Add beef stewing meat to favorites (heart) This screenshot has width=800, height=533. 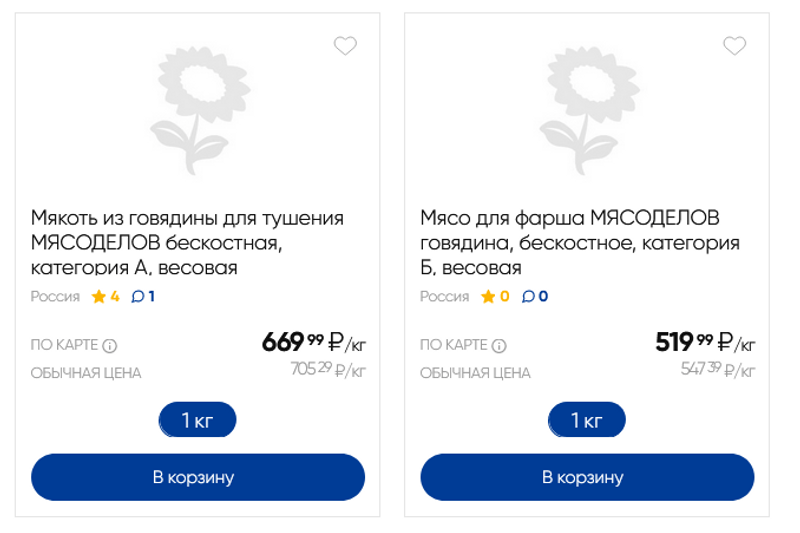(345, 46)
